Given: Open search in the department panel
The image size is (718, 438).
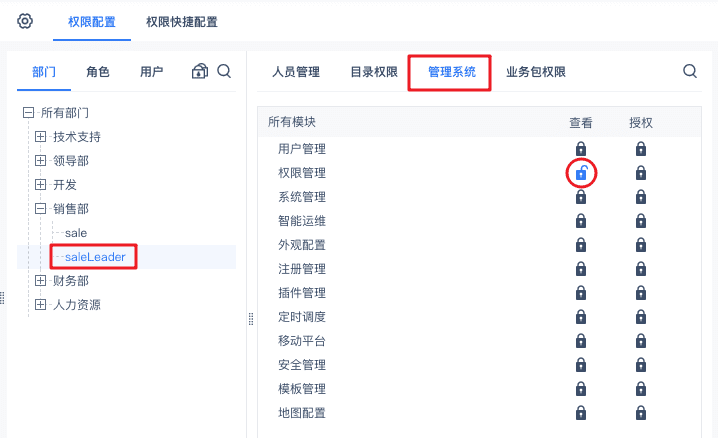Looking at the screenshot, I should point(225,71).
